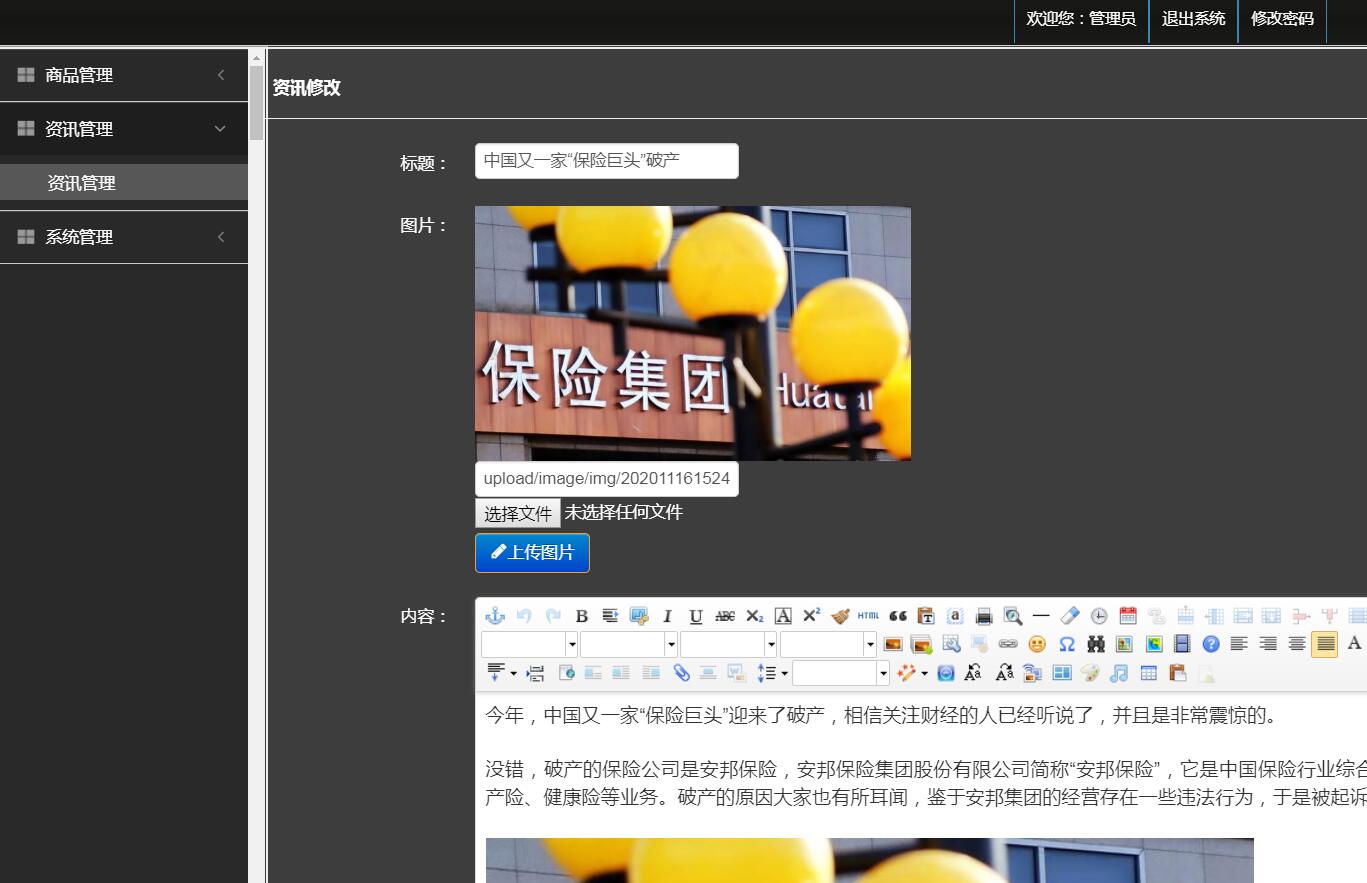Toggle strikethrough ABC formatting
Viewport: 1367px width, 883px height.
[725, 616]
